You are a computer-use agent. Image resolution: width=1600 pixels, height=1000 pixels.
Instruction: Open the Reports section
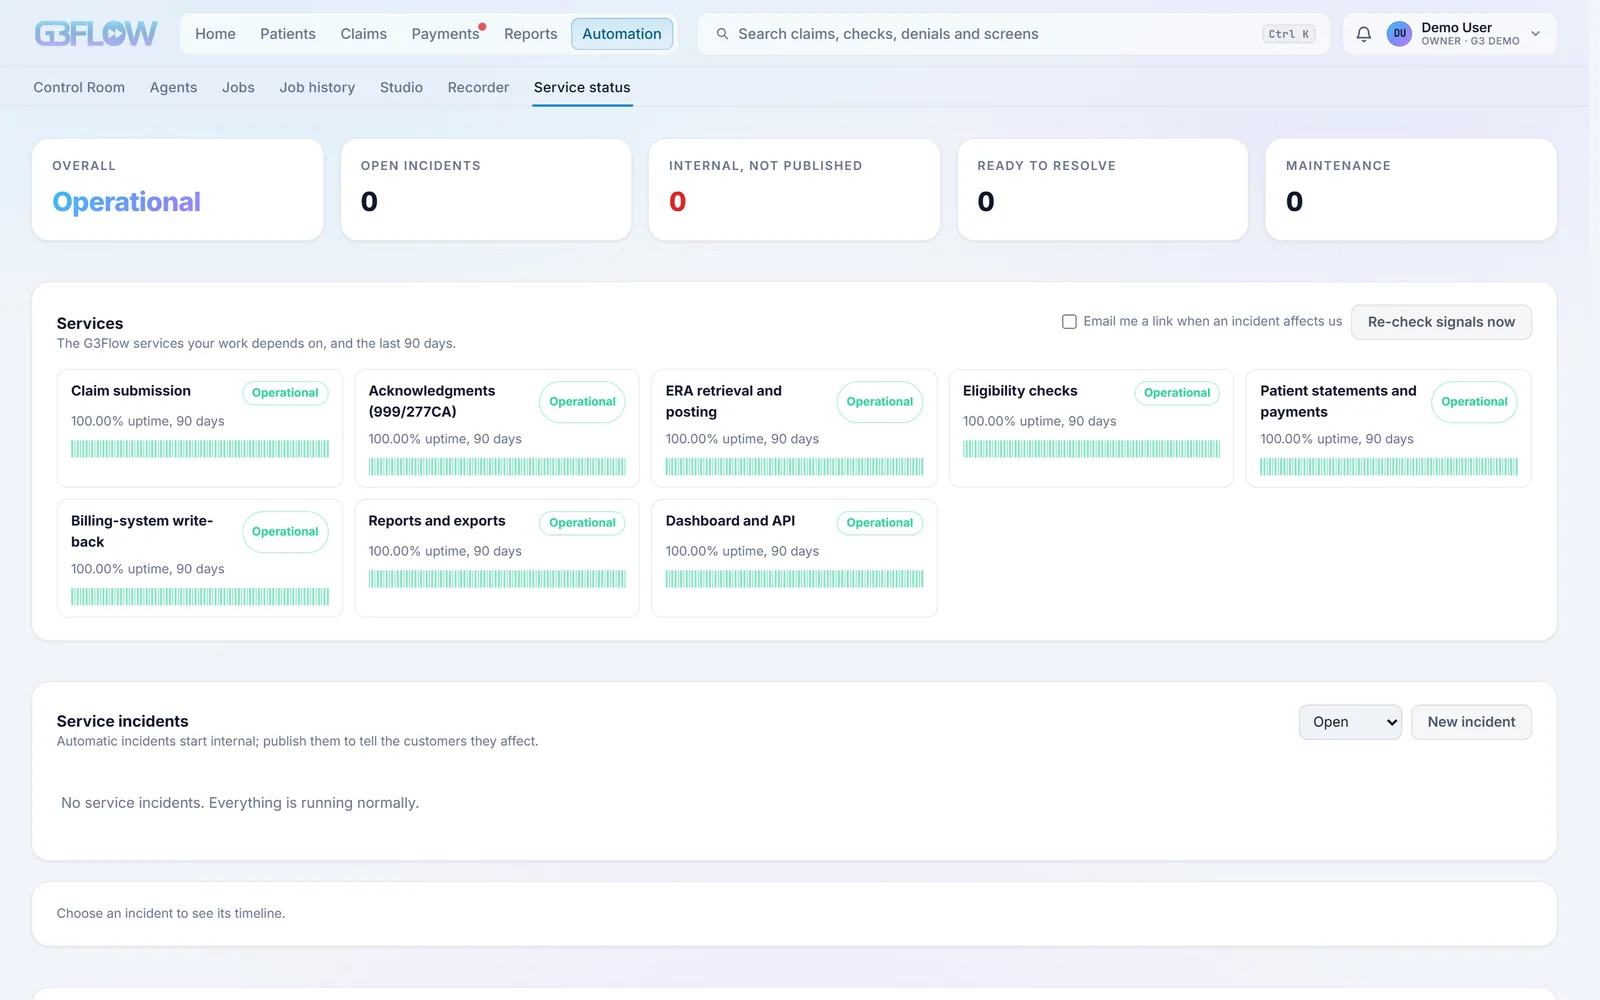(x=530, y=34)
